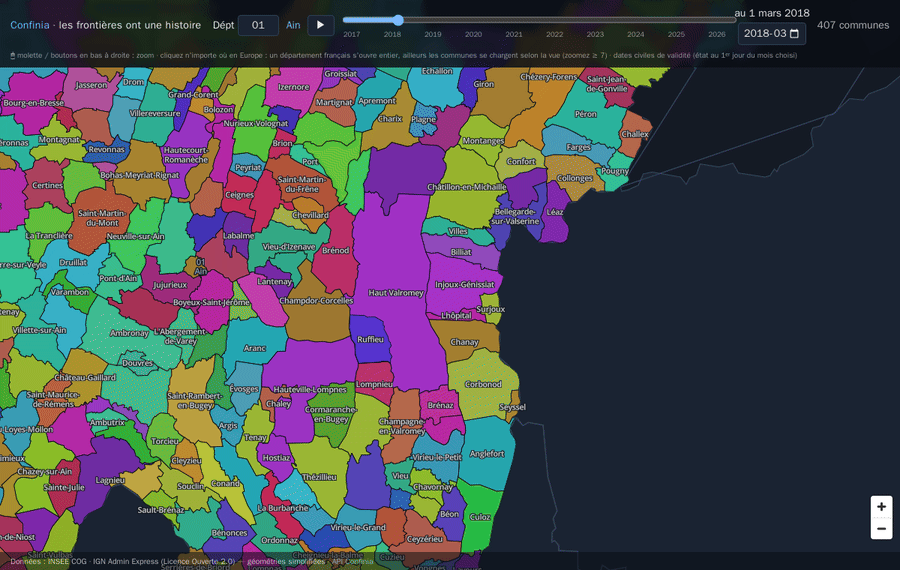Click the Izernore commune label

(293, 87)
